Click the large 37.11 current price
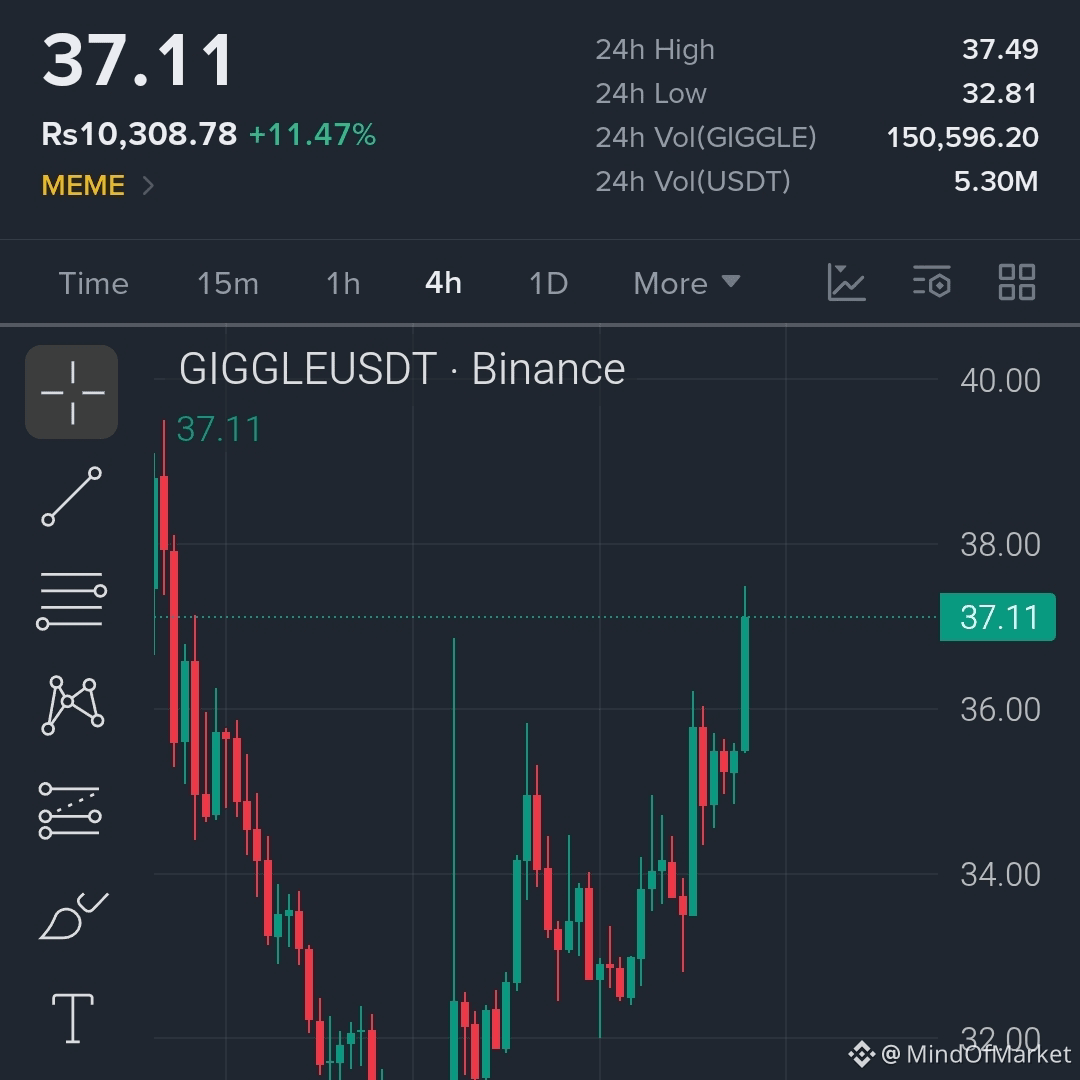The width and height of the screenshot is (1080, 1080). point(138,61)
